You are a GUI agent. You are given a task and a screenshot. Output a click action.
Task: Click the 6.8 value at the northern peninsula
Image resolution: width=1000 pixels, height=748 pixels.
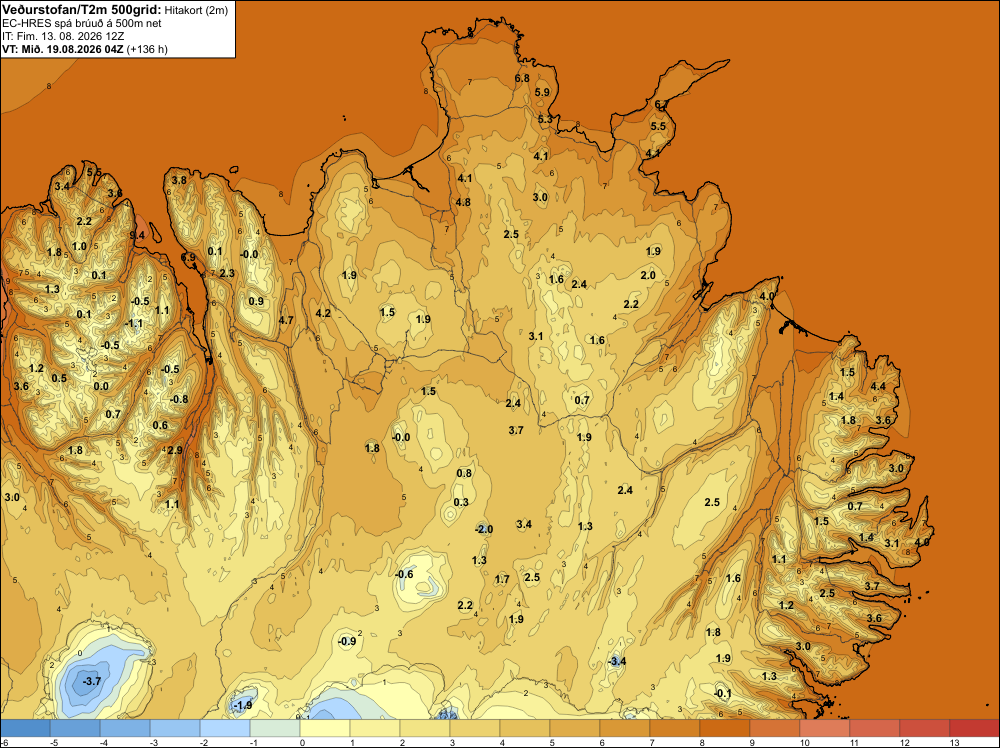522,78
